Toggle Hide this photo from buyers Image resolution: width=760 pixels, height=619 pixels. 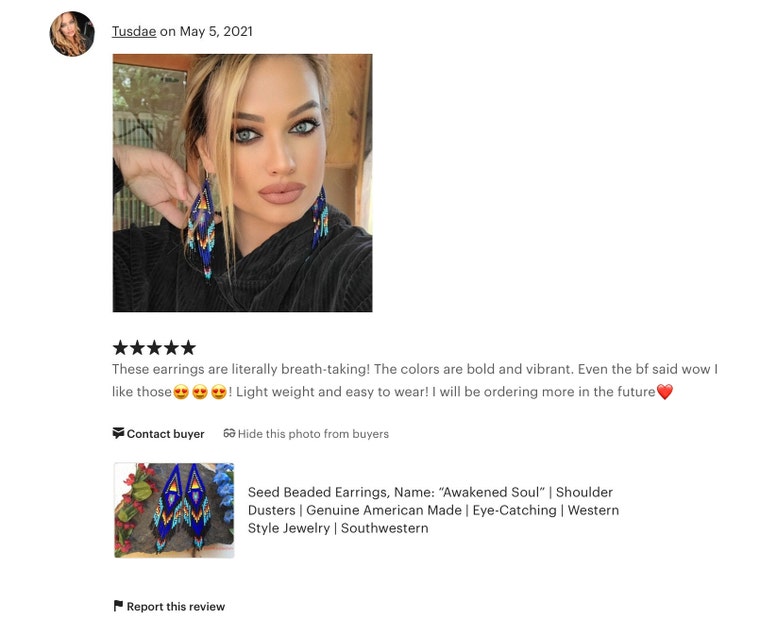click(x=306, y=433)
